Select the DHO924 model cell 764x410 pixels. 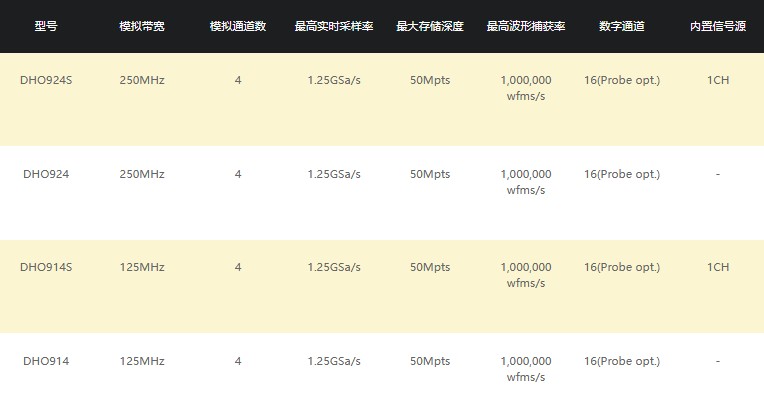click(x=46, y=174)
